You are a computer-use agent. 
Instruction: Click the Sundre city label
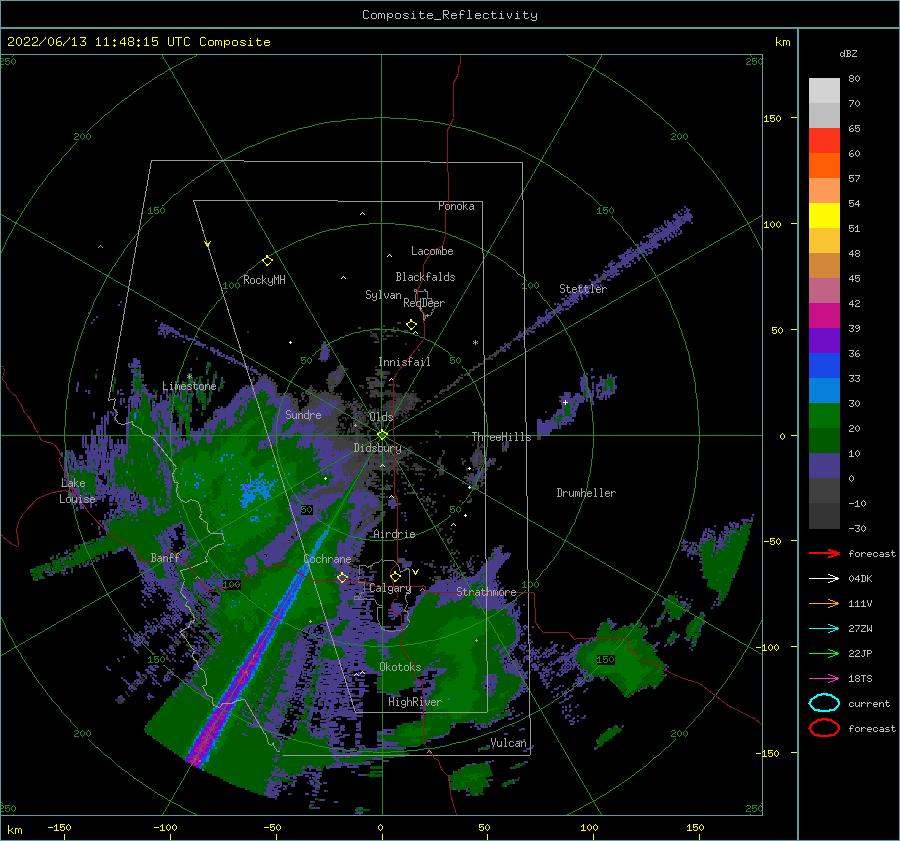point(303,414)
